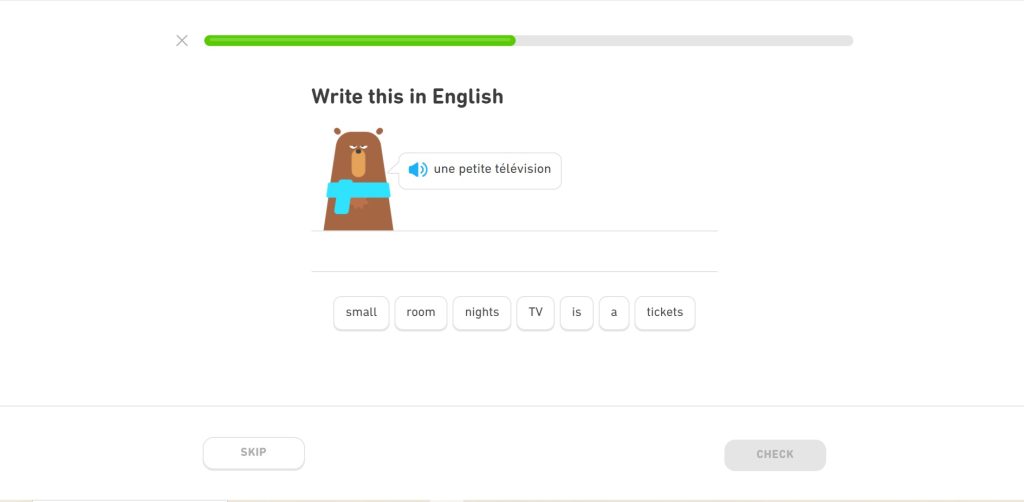The width and height of the screenshot is (1024, 502).
Task: Pick the 'tickets' word tile
Action: pos(665,312)
